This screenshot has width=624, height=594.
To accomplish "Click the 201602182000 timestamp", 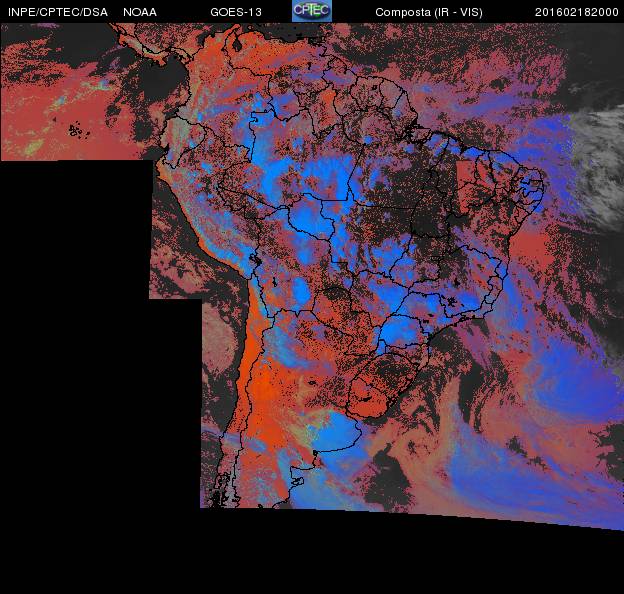I will (x=577, y=12).
